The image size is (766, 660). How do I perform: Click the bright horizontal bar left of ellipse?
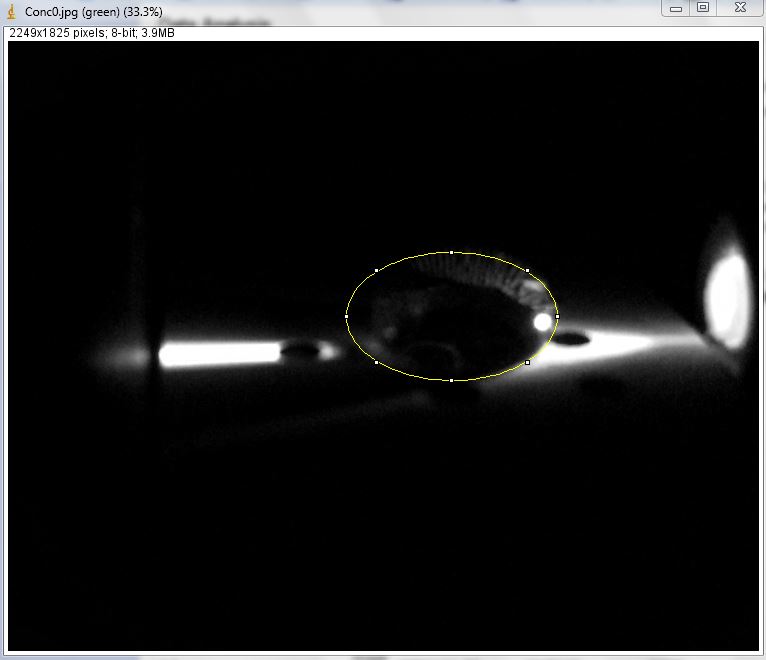[x=220, y=353]
